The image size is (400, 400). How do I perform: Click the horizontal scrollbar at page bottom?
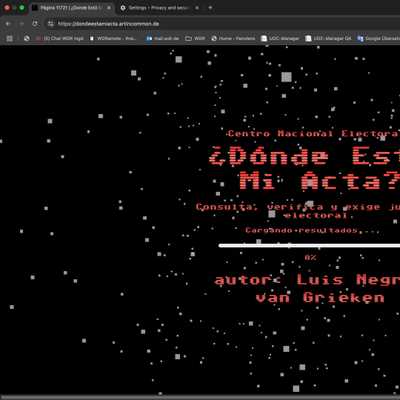tap(200, 398)
